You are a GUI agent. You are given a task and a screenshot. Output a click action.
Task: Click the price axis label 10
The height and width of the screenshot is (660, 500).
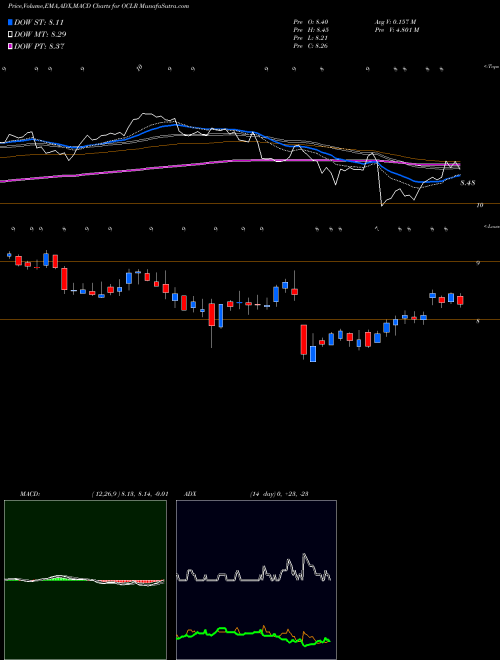click(480, 205)
